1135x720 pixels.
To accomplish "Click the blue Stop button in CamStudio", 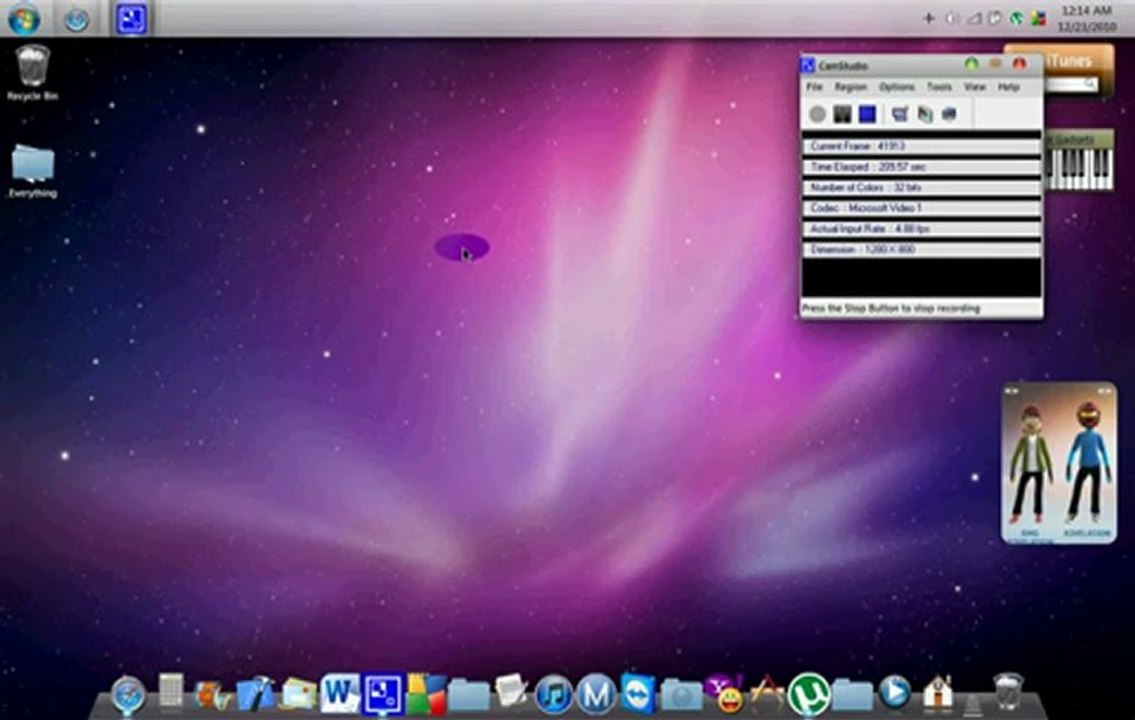I will [867, 114].
